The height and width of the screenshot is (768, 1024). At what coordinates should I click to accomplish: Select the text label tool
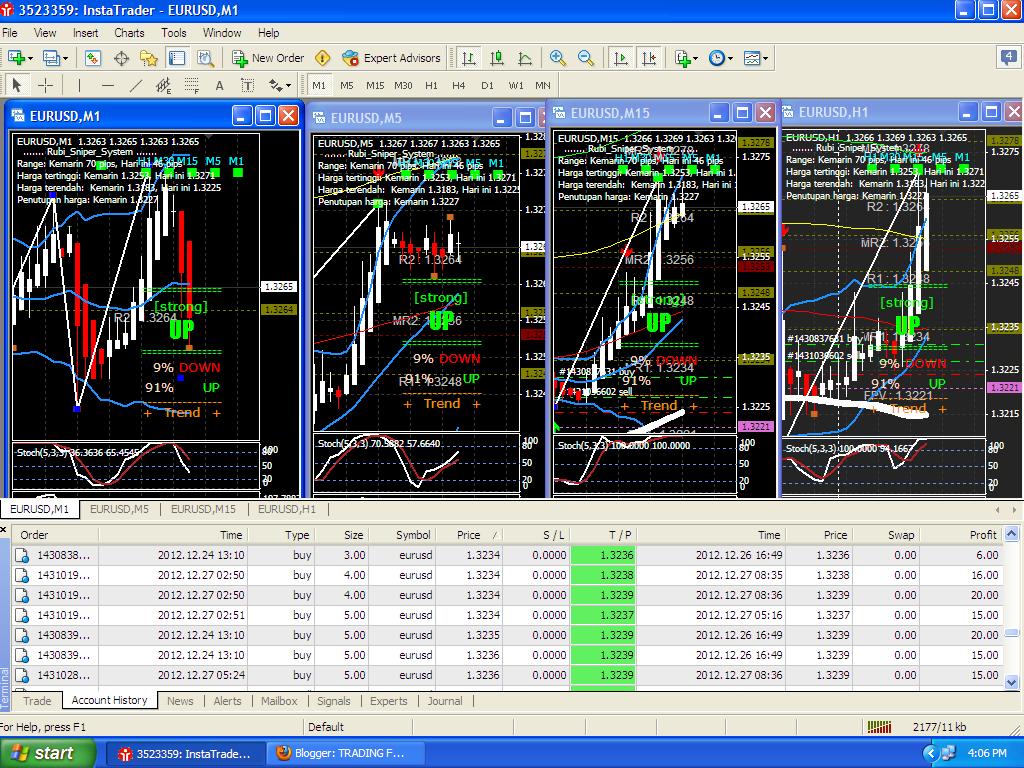pos(248,85)
